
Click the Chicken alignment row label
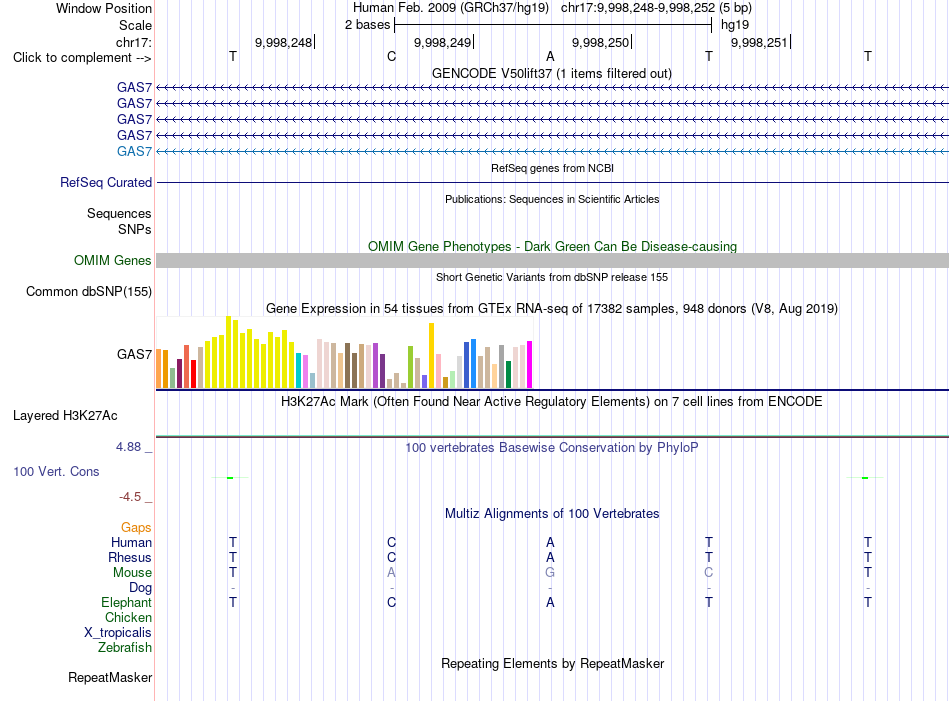click(x=128, y=617)
